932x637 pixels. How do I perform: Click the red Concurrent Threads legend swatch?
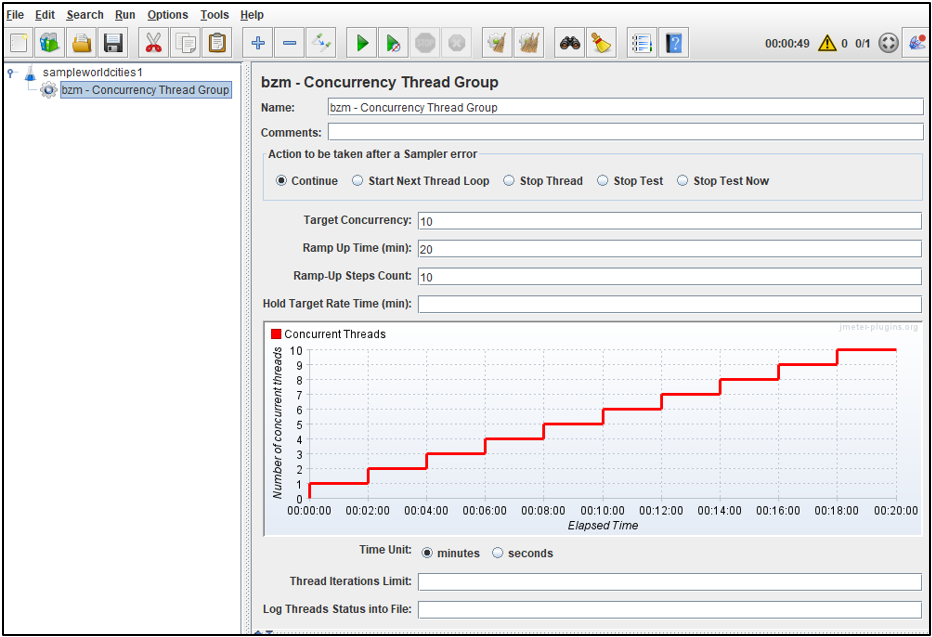276,334
